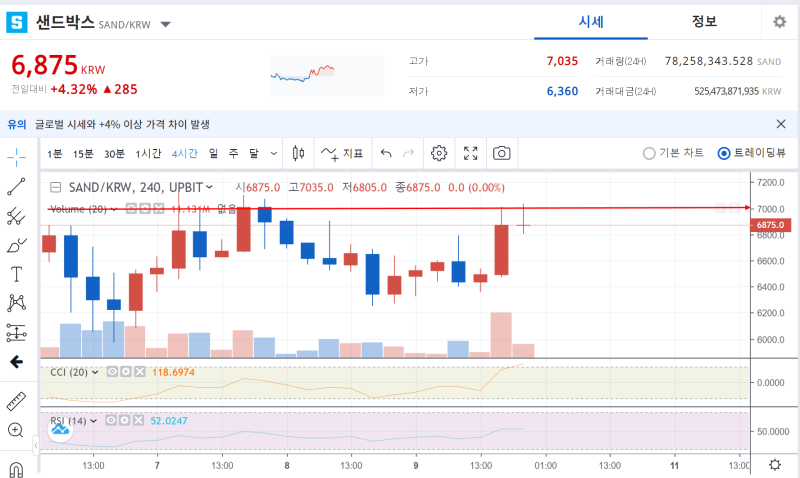Click the 6875.0 current price axis label
The image size is (800, 478).
770,225
